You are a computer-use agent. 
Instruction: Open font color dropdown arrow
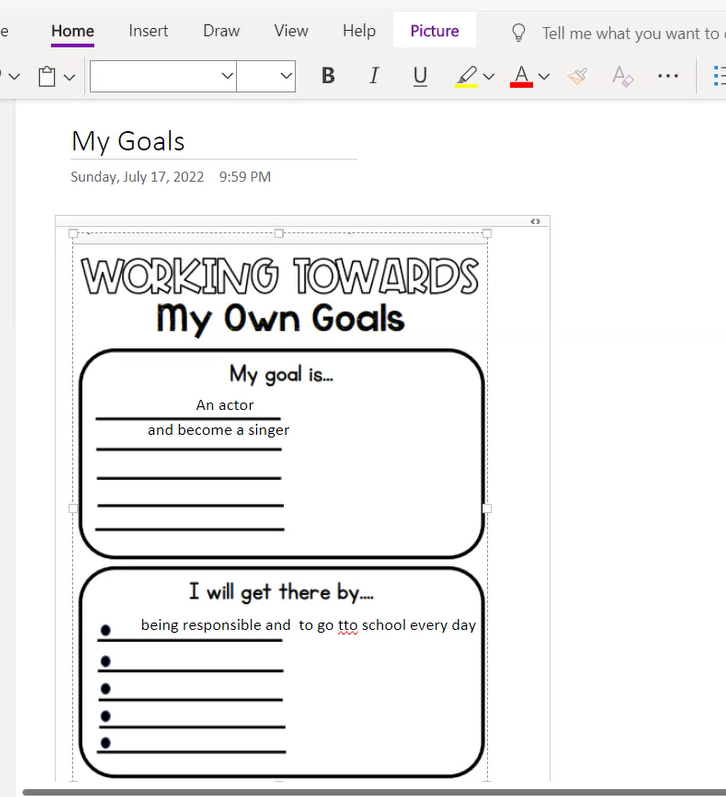tap(544, 77)
